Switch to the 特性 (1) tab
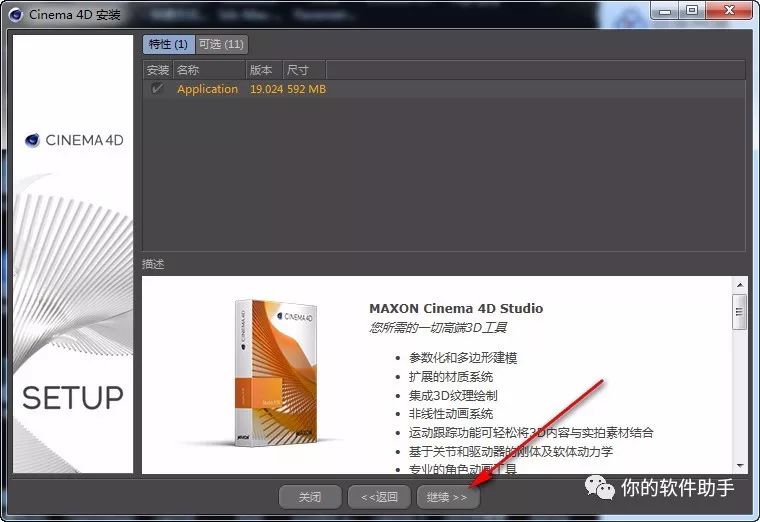 pos(168,44)
